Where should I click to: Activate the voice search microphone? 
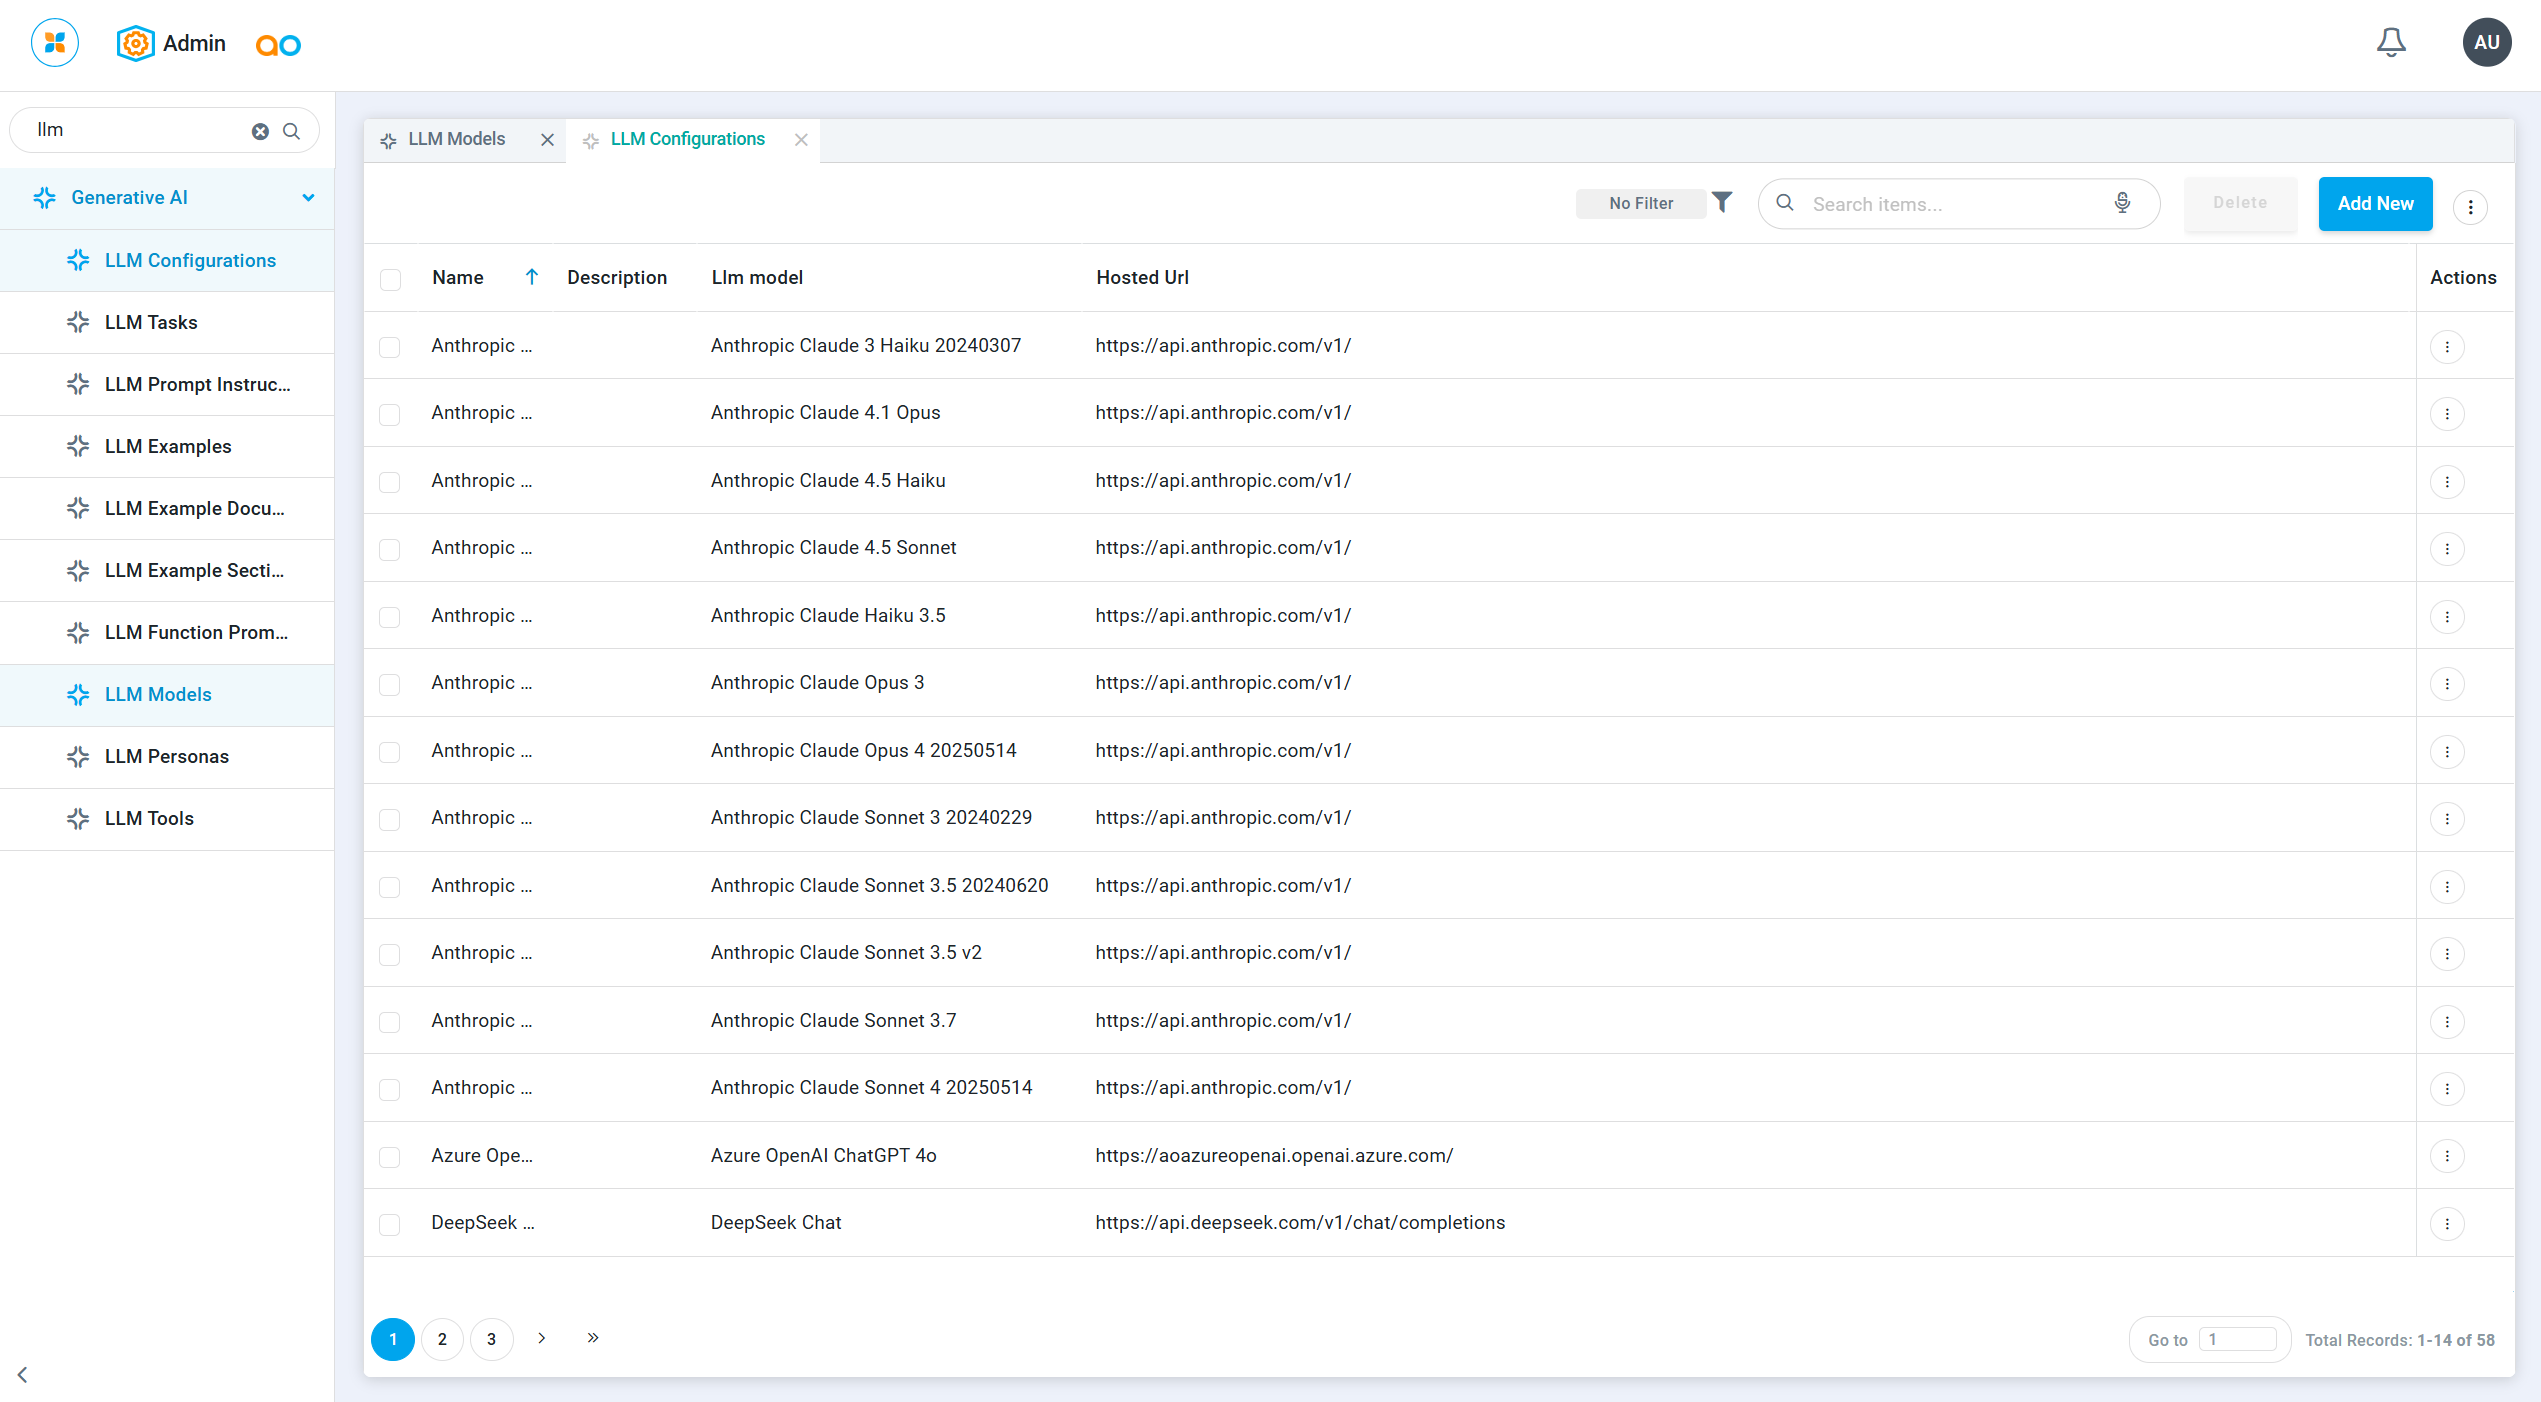point(2122,203)
